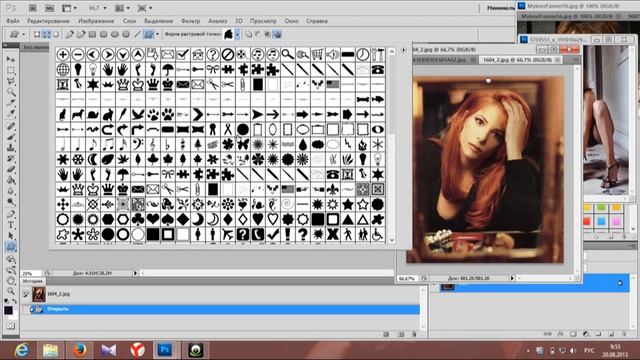640x360 pixels.
Task: Open the Фильтр menu
Action: pos(191,21)
